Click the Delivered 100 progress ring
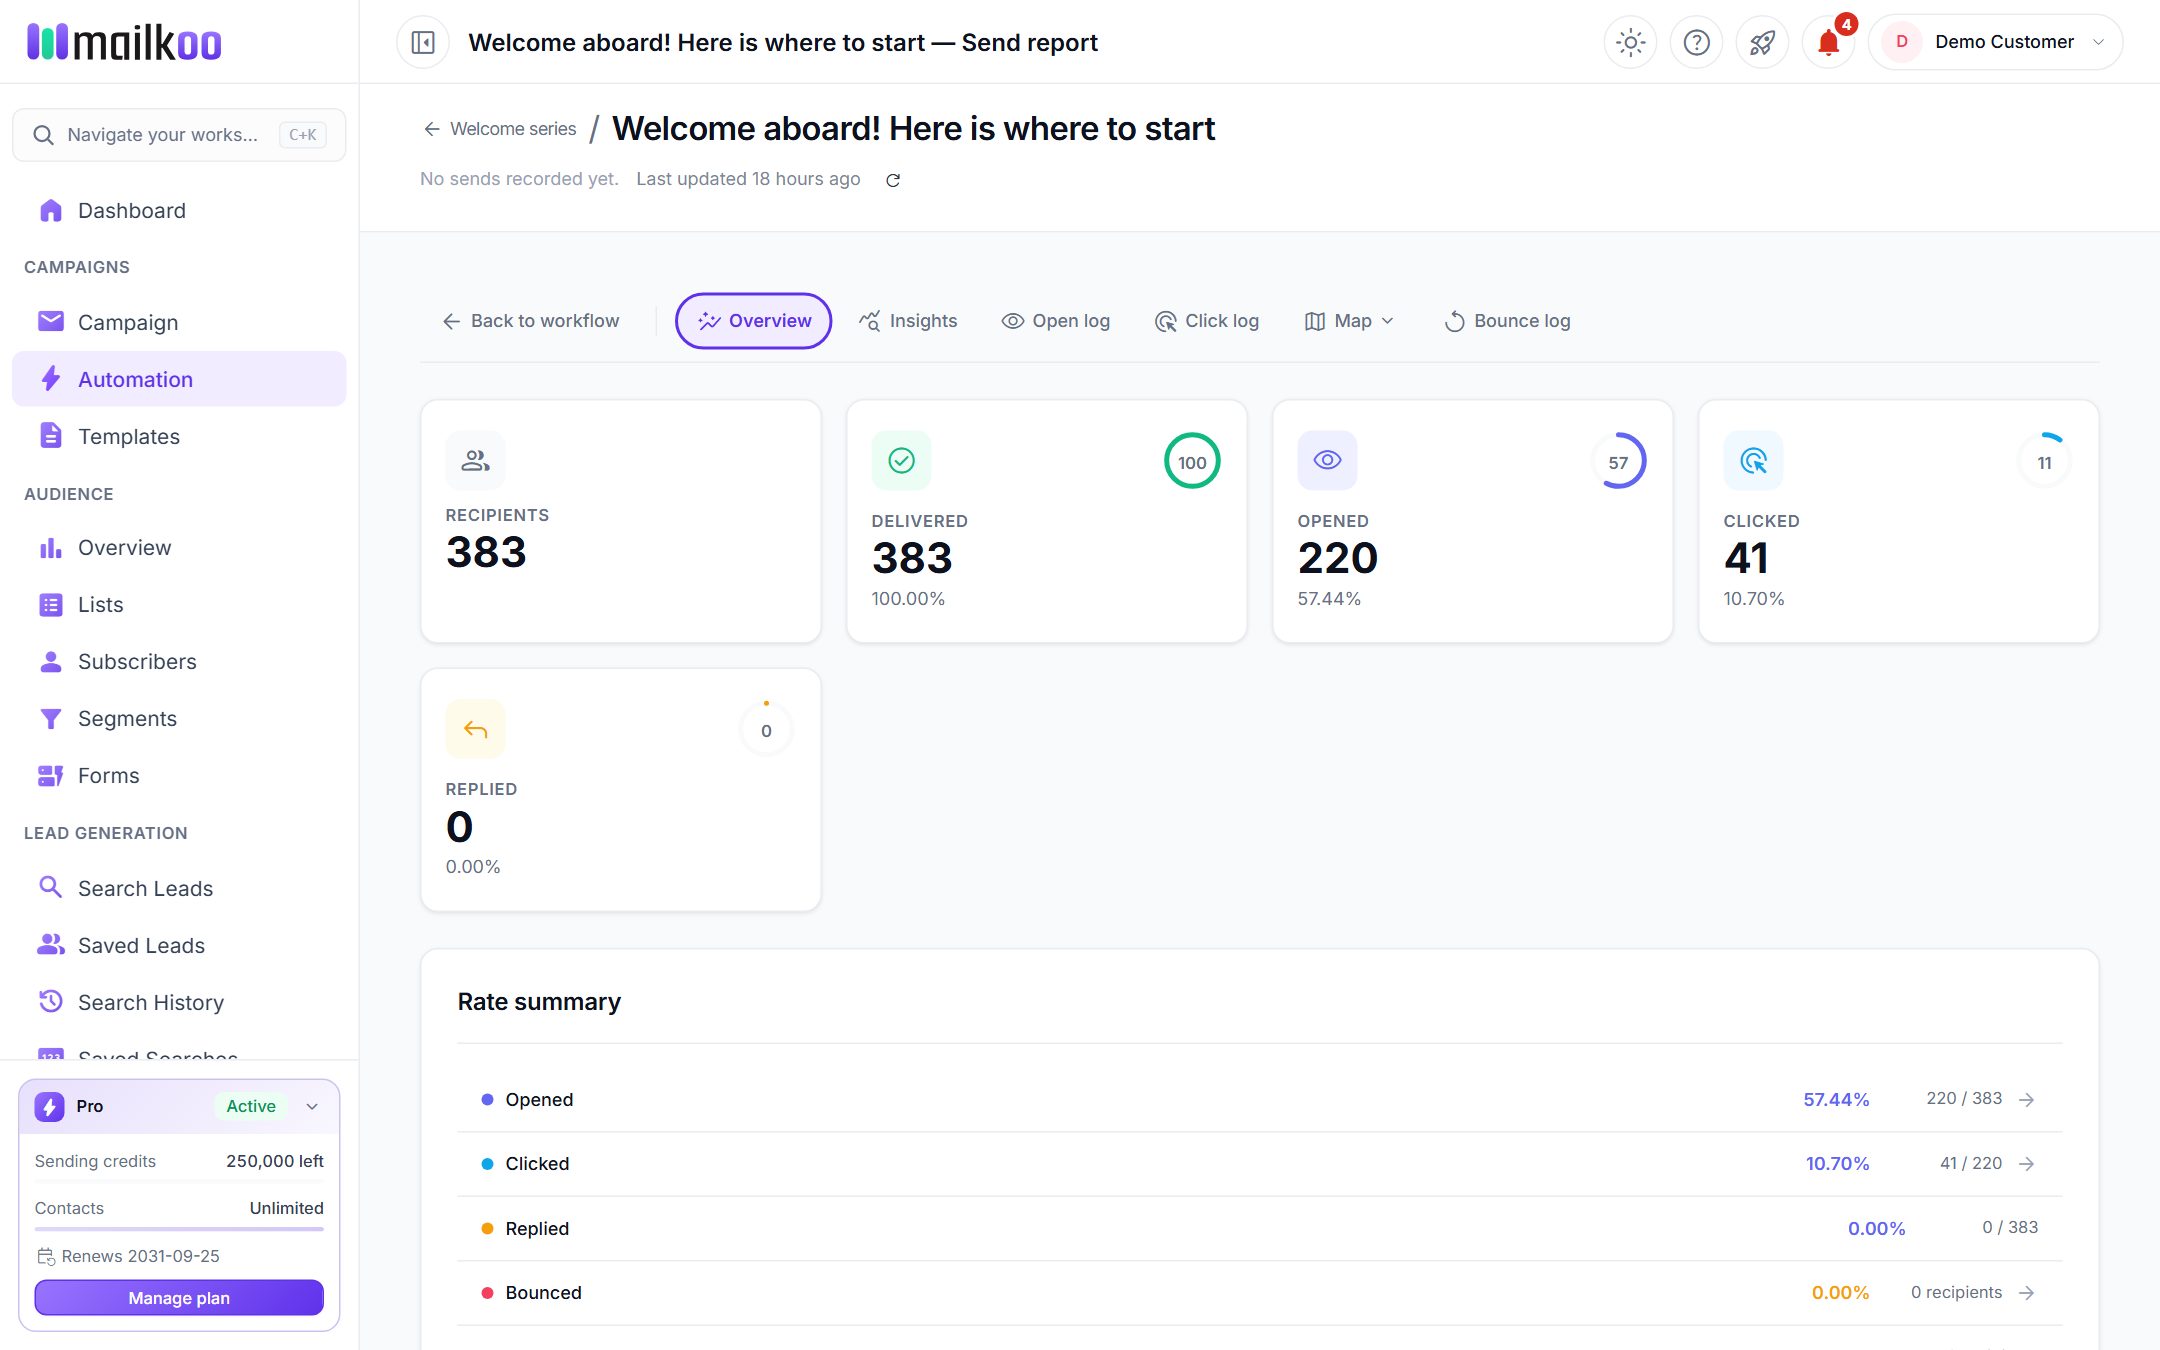This screenshot has height=1350, width=2160. tap(1192, 461)
